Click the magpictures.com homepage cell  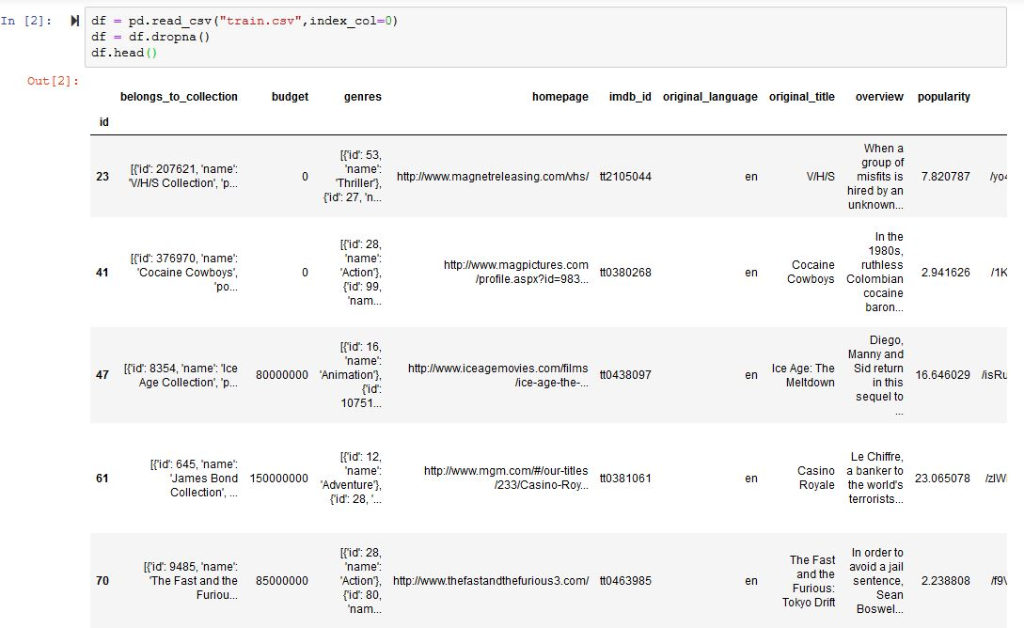pos(516,272)
